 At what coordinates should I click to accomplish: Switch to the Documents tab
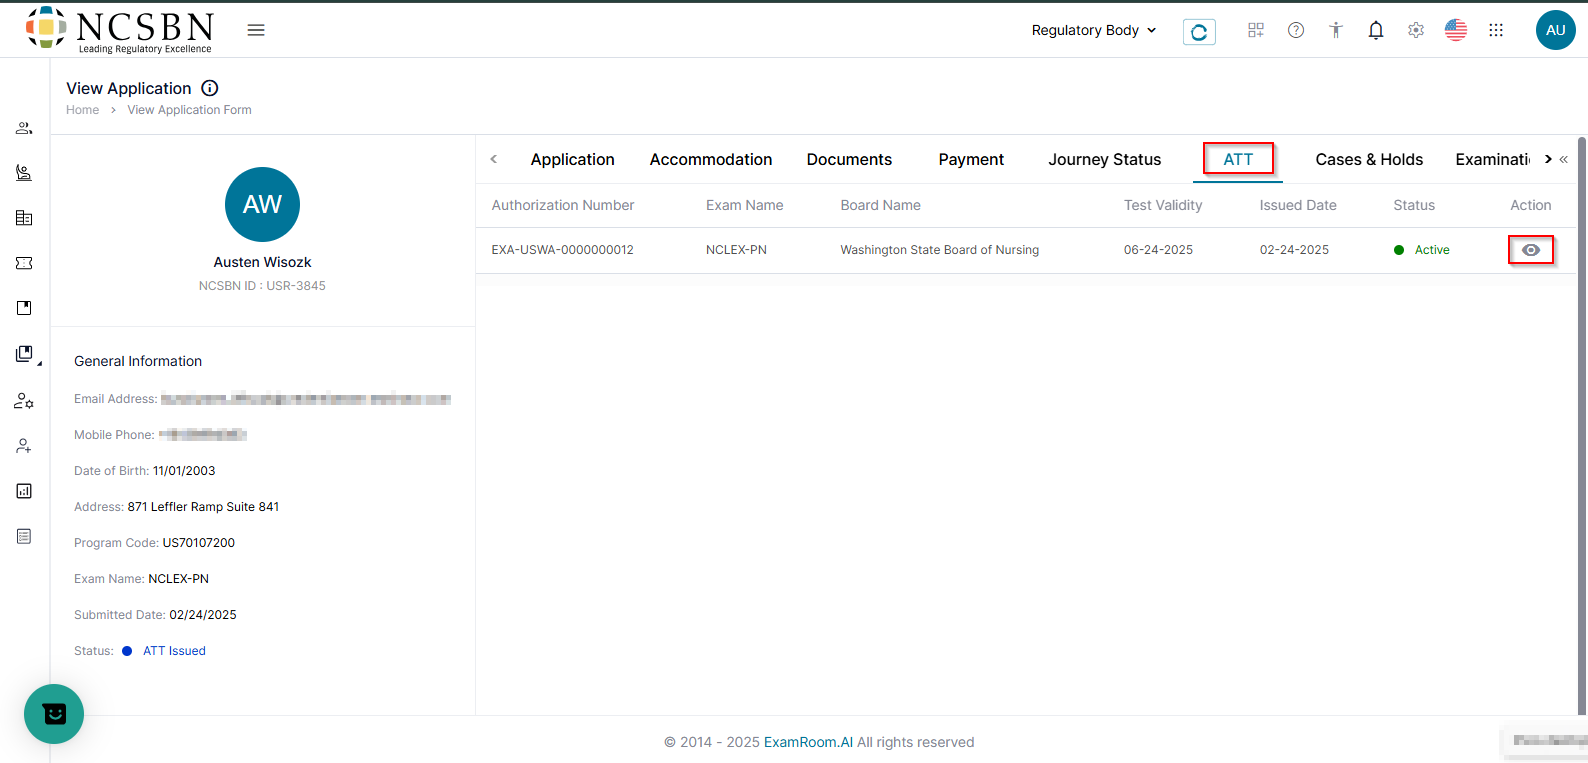click(849, 160)
